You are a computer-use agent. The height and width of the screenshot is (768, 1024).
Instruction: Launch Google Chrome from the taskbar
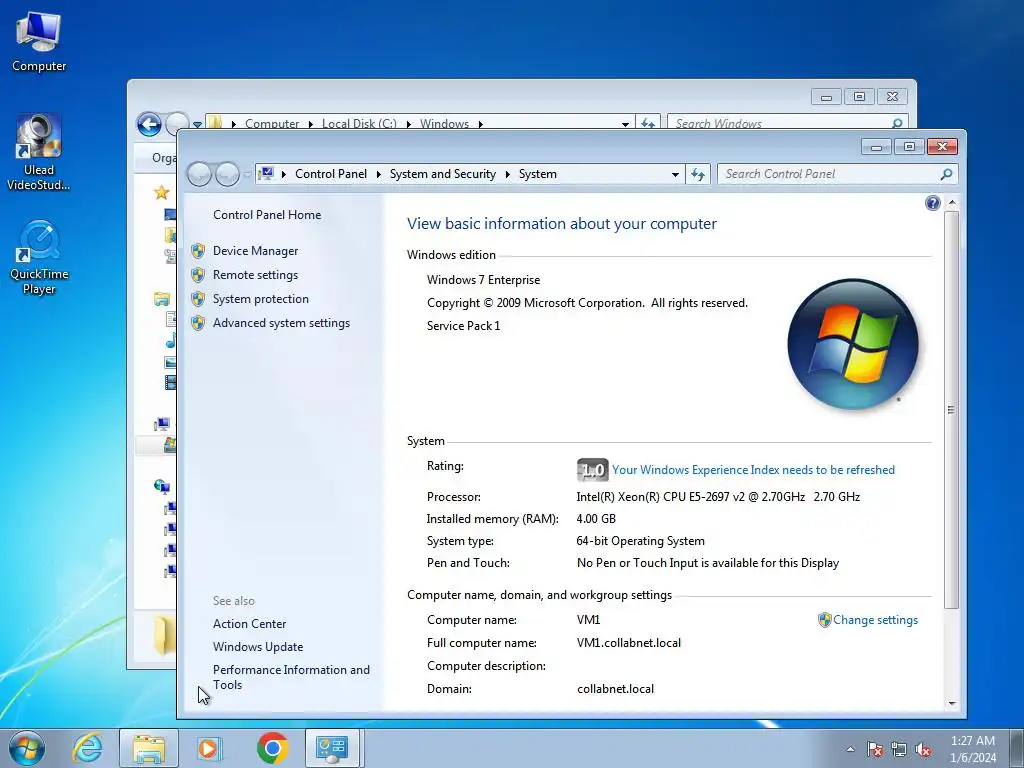(x=272, y=748)
